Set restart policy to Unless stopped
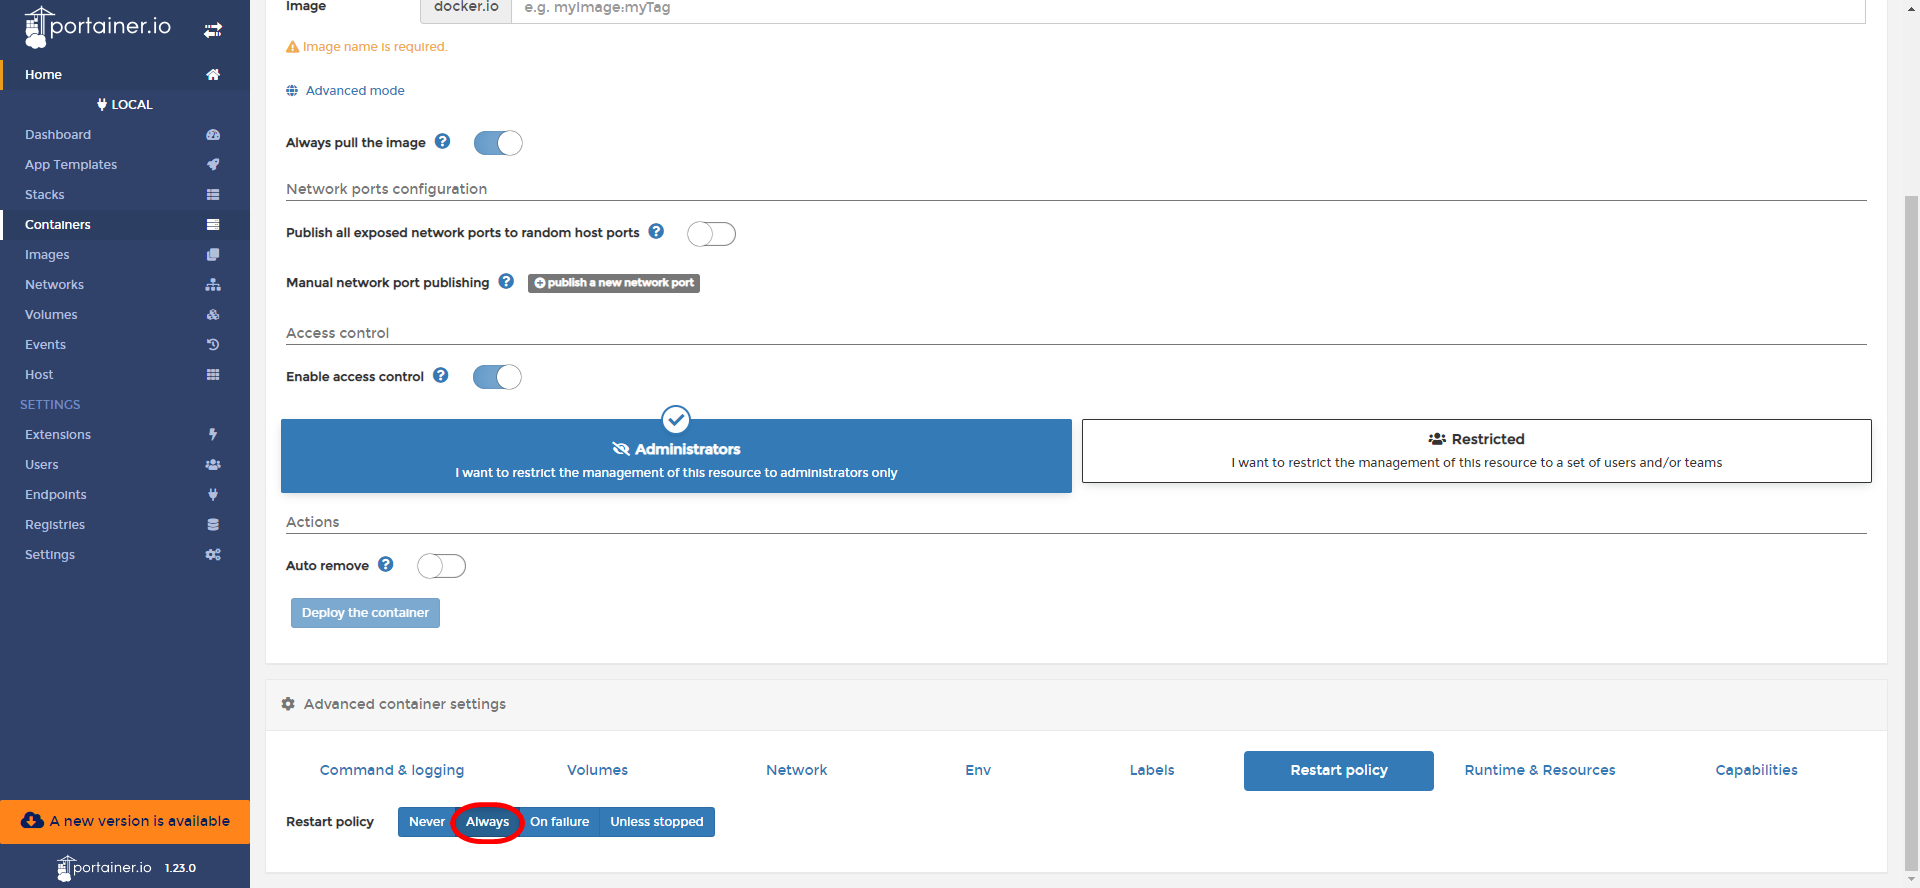The height and width of the screenshot is (888, 1920). [657, 822]
